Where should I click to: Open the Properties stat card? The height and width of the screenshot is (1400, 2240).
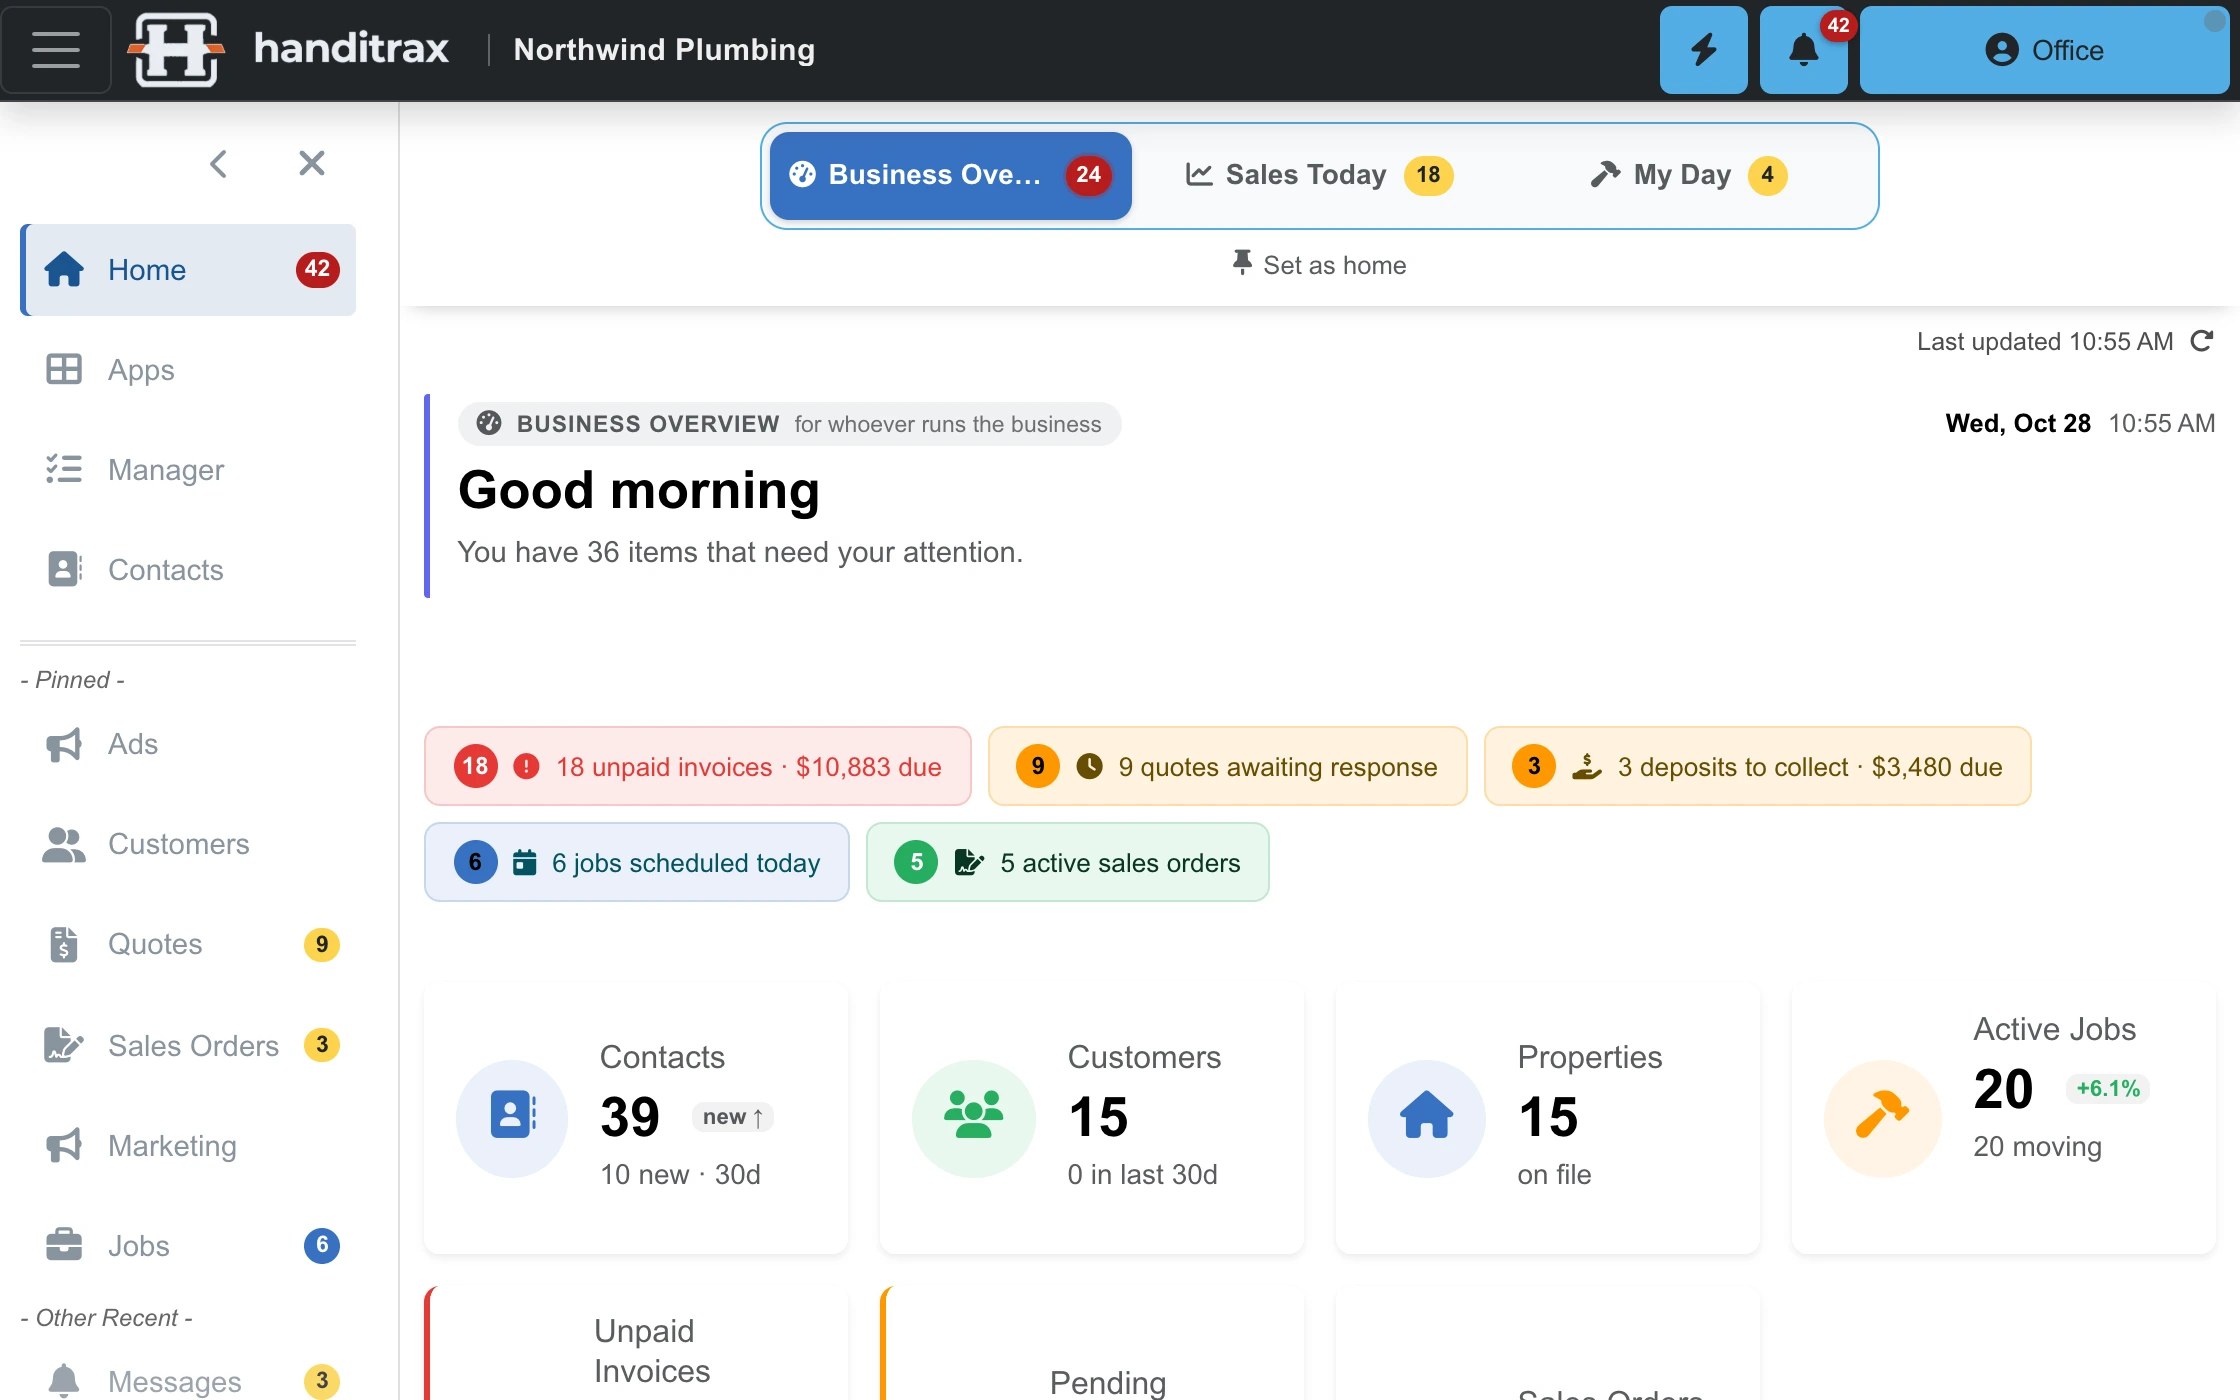point(1548,1117)
